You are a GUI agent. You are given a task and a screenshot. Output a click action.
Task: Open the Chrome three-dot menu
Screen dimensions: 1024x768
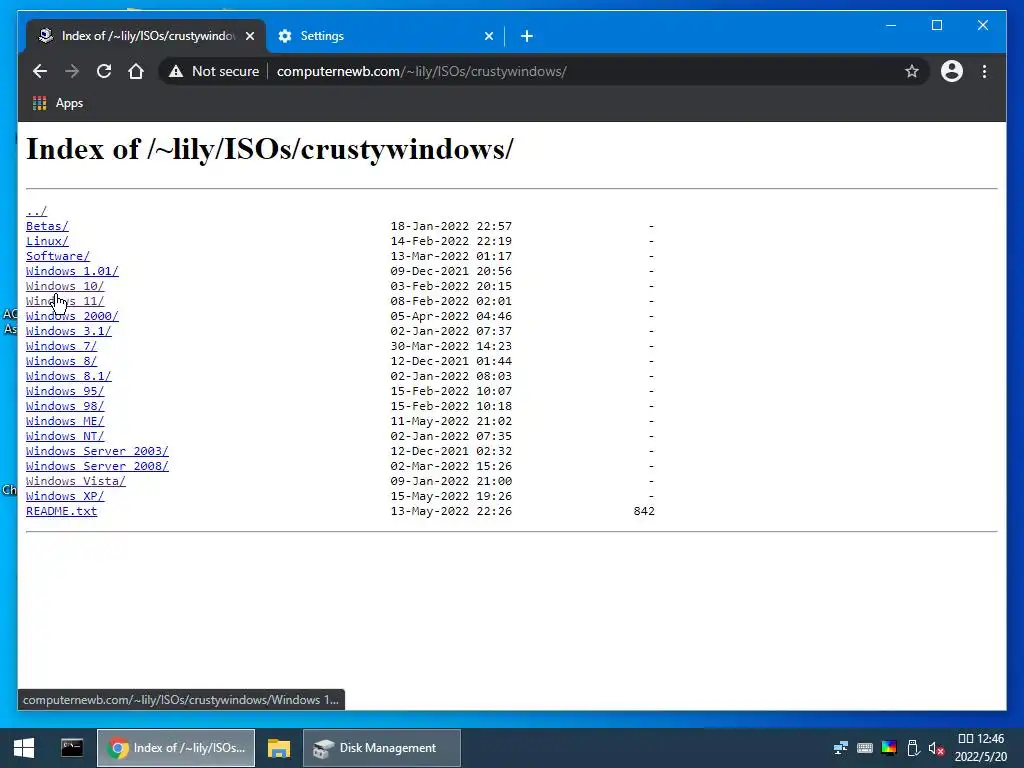pyautogui.click(x=984, y=71)
